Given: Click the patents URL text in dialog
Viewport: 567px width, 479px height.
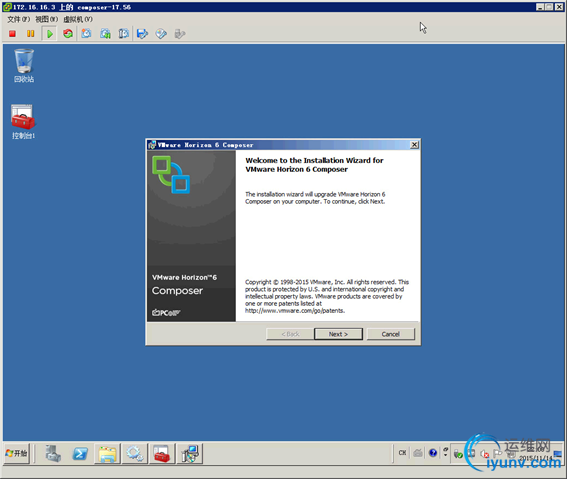Looking at the screenshot, I should (295, 311).
